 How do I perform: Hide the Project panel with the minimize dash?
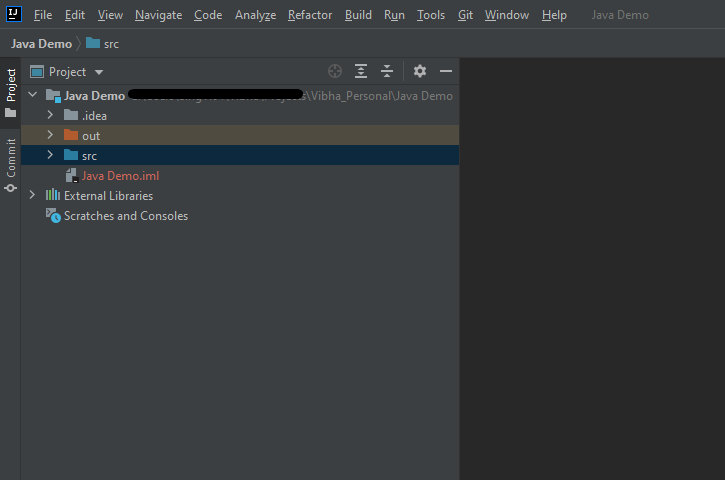446,72
